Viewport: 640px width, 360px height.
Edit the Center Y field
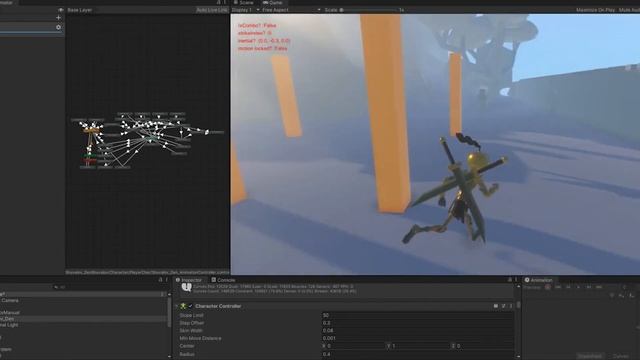click(x=420, y=346)
